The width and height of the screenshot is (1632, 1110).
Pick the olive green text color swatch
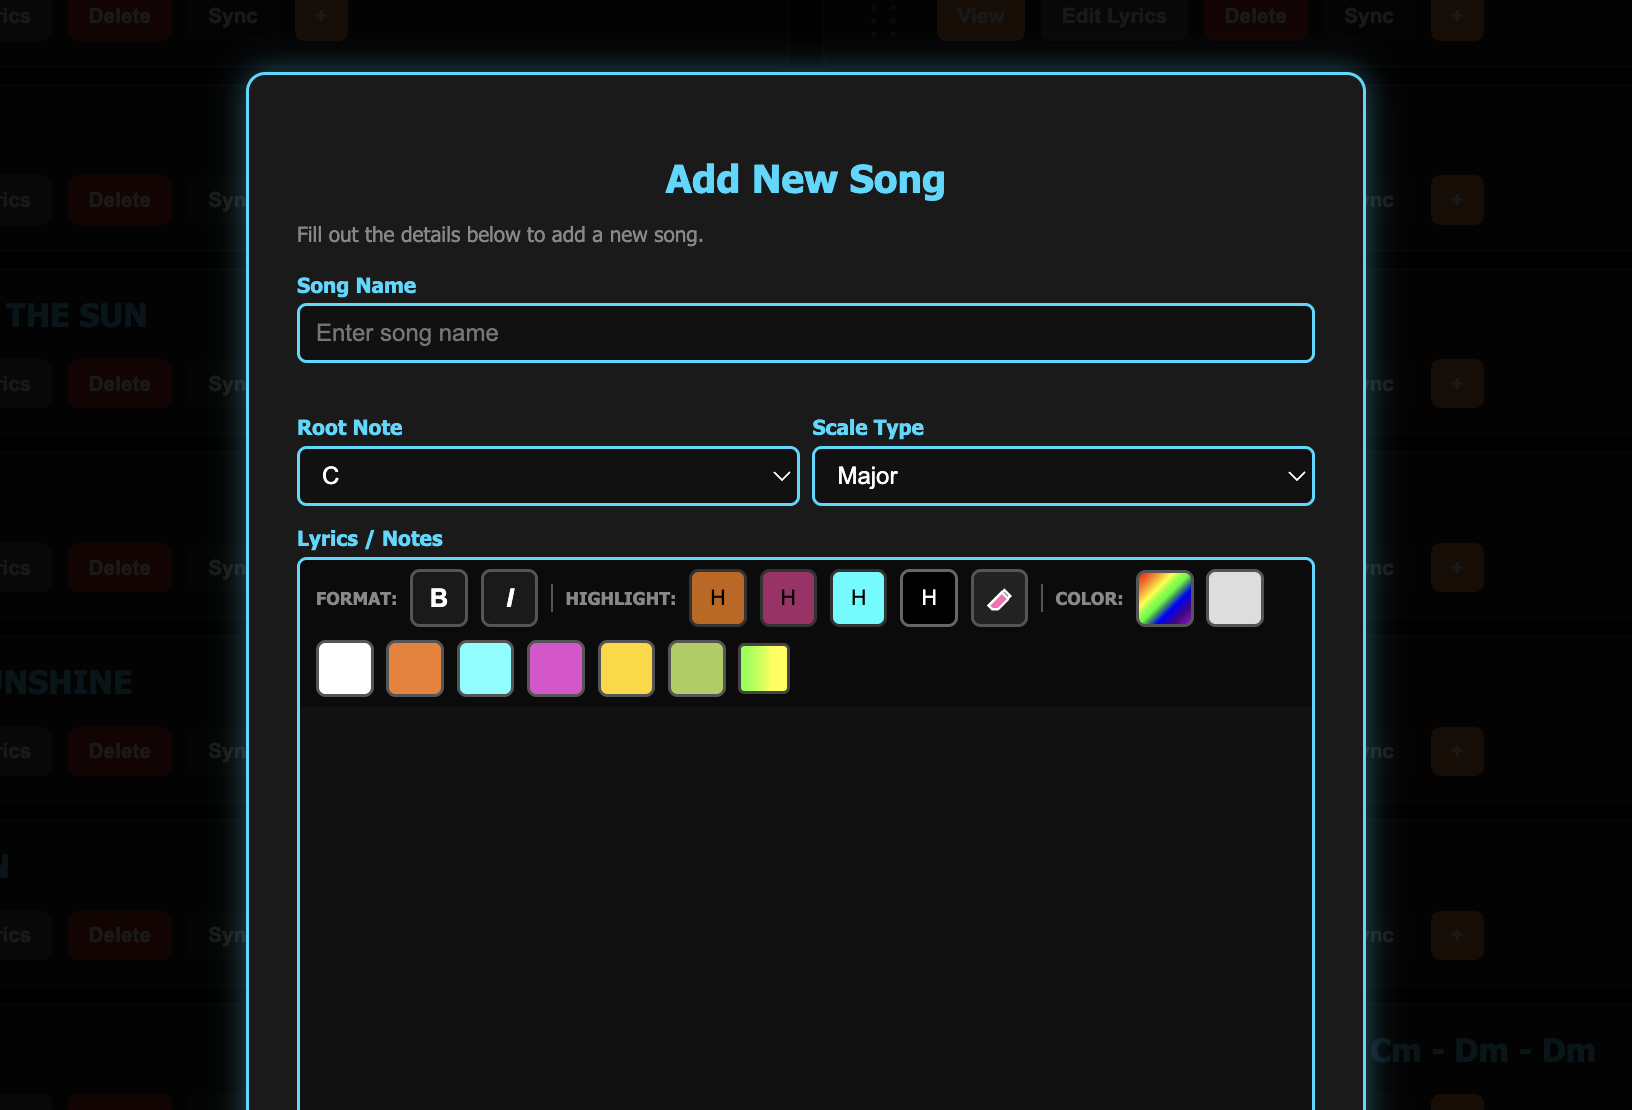coord(696,668)
